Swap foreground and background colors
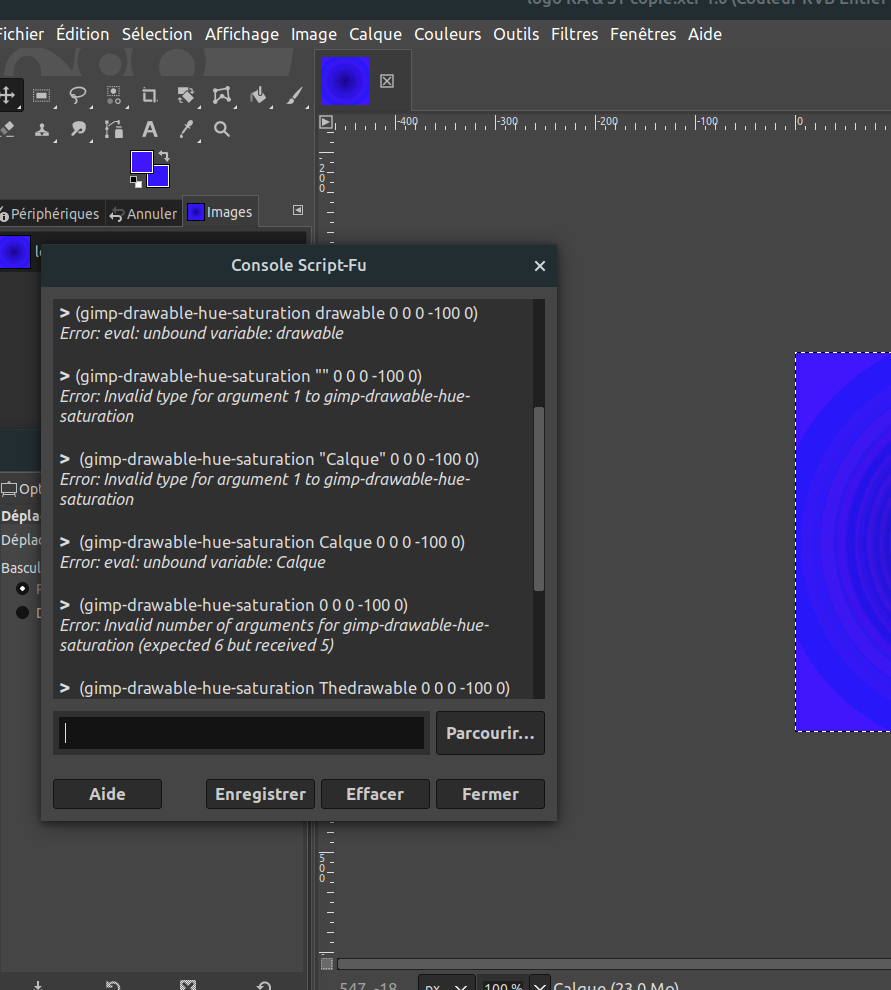 coord(164,156)
